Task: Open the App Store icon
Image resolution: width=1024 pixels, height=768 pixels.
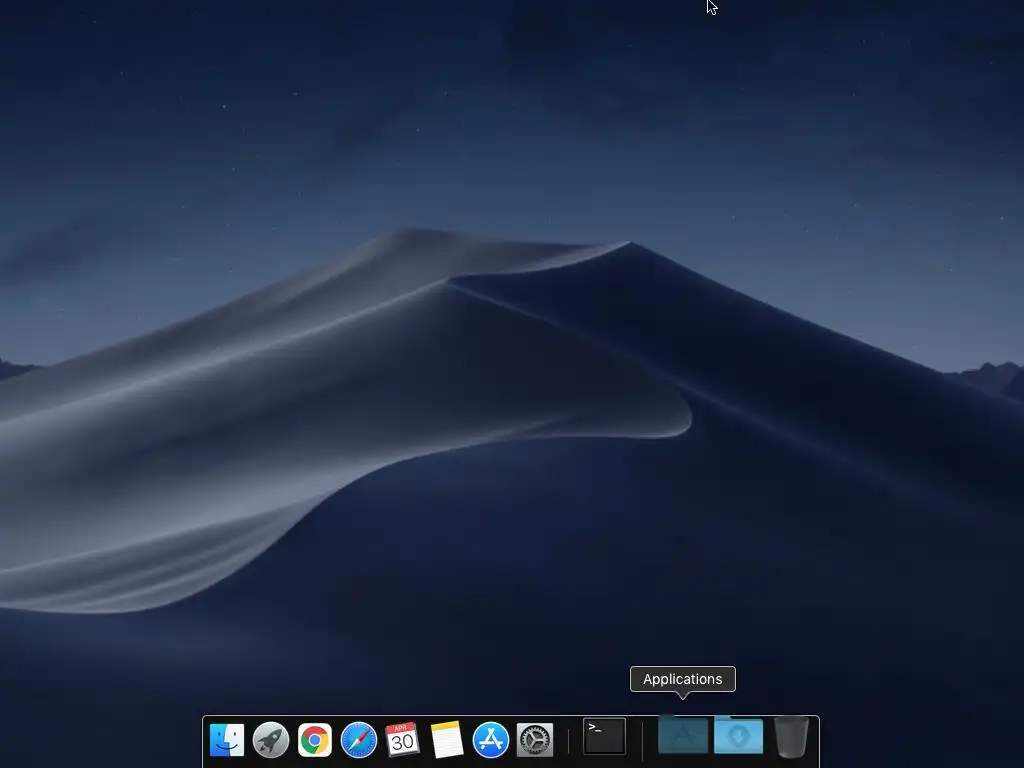Action: (x=490, y=740)
